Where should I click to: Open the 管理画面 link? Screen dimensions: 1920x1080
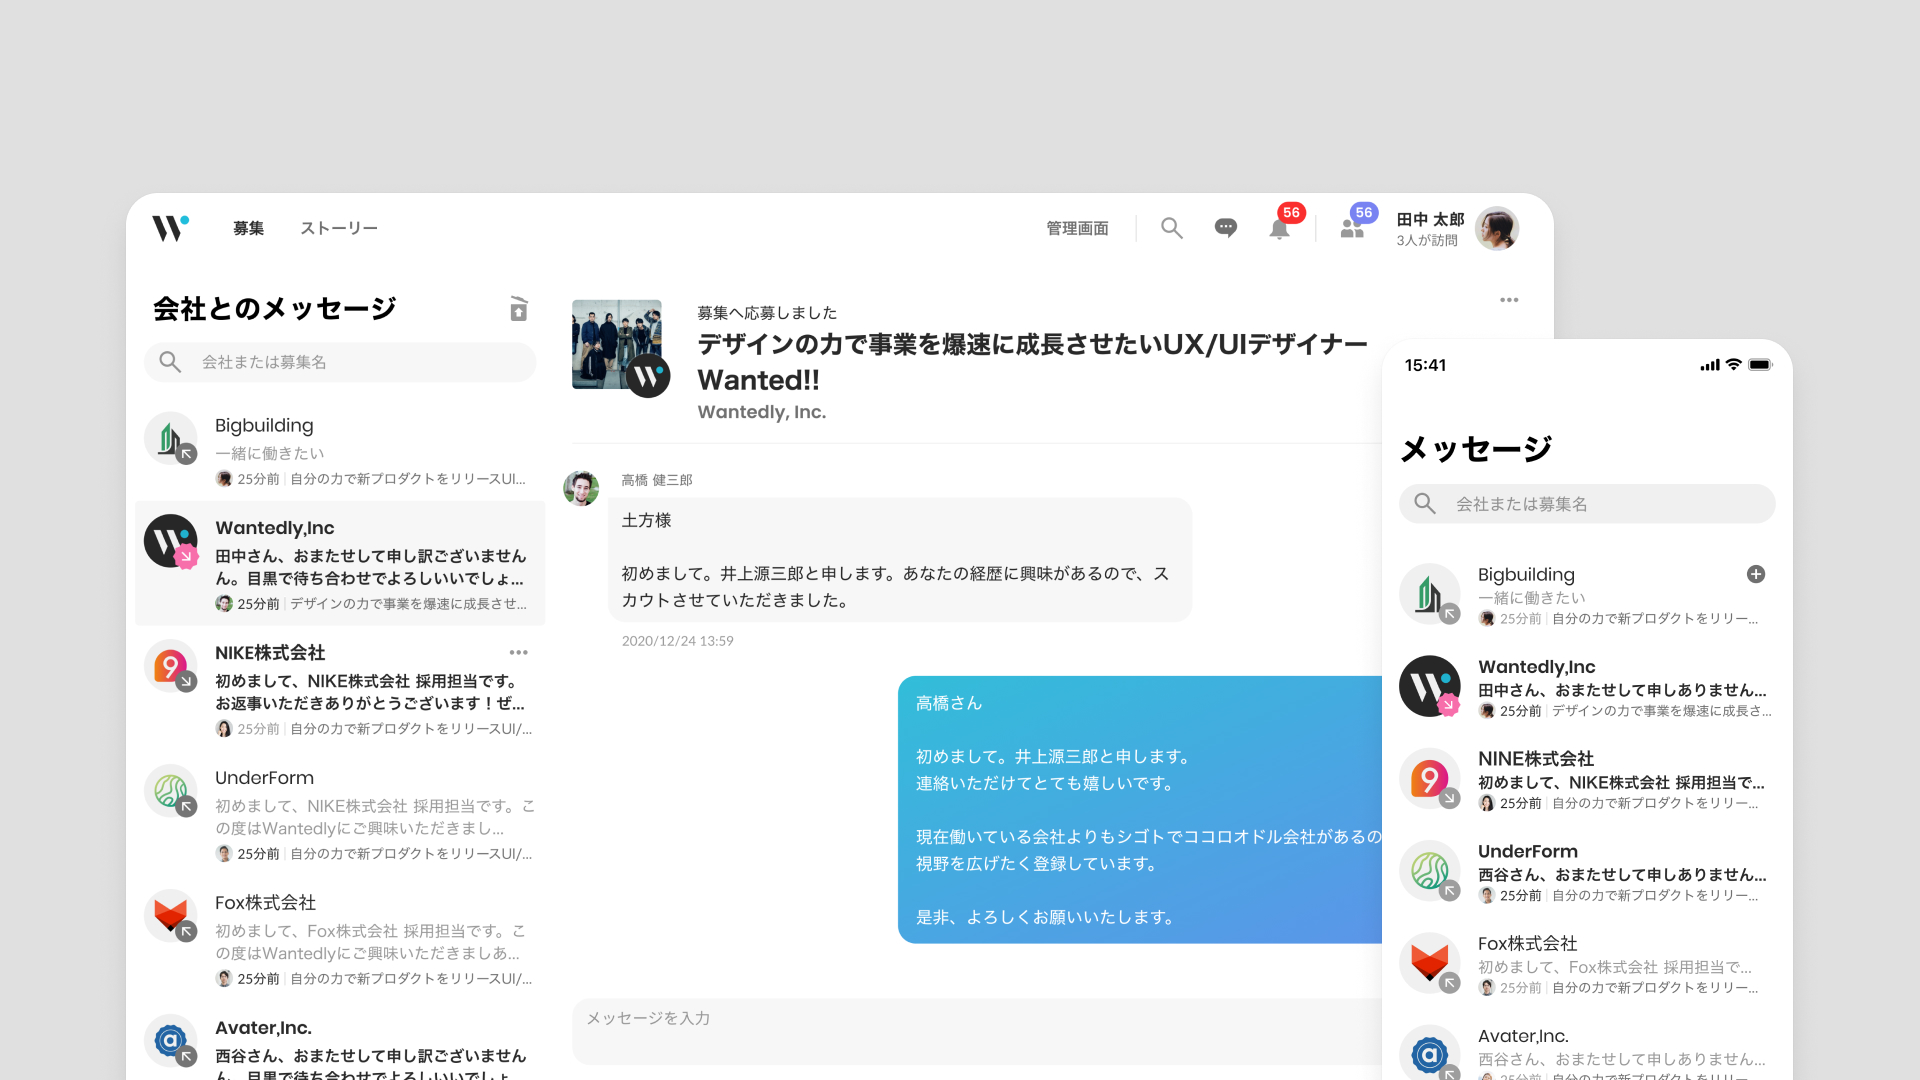pyautogui.click(x=1077, y=228)
